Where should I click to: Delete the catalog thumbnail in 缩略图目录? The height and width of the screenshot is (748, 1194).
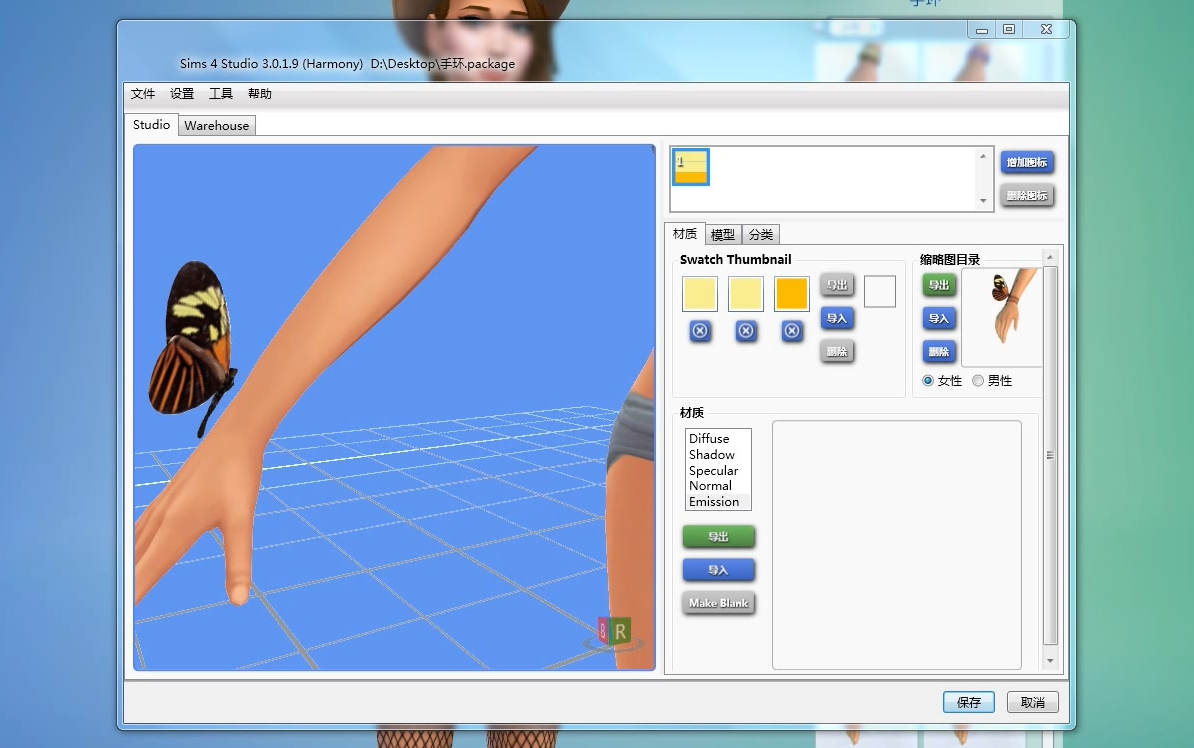point(939,351)
